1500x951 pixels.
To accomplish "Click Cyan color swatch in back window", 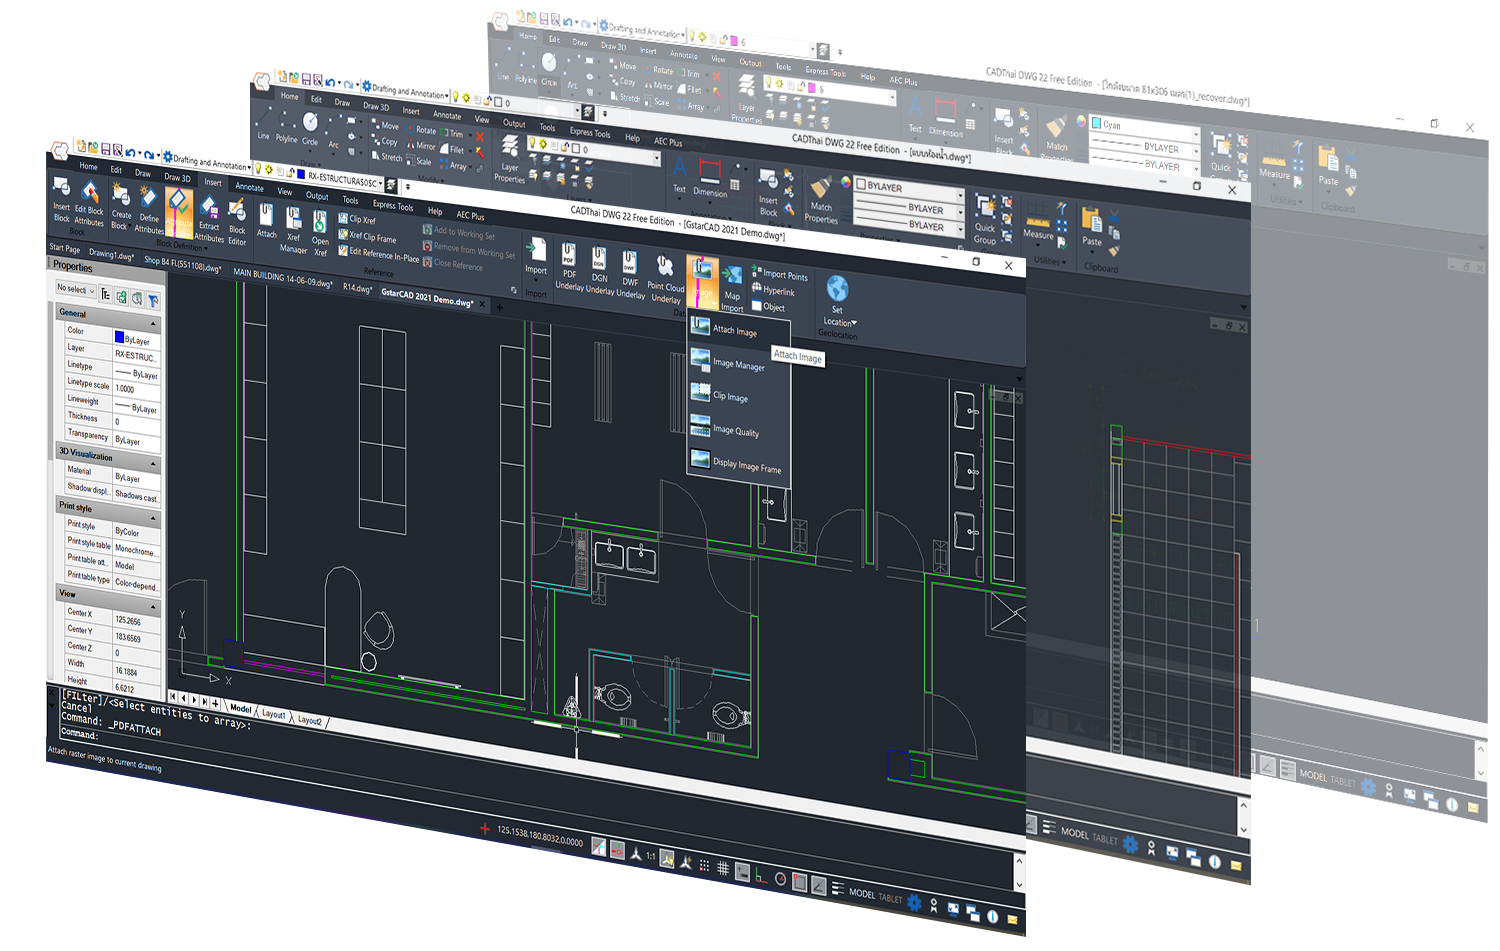I will coord(1096,124).
